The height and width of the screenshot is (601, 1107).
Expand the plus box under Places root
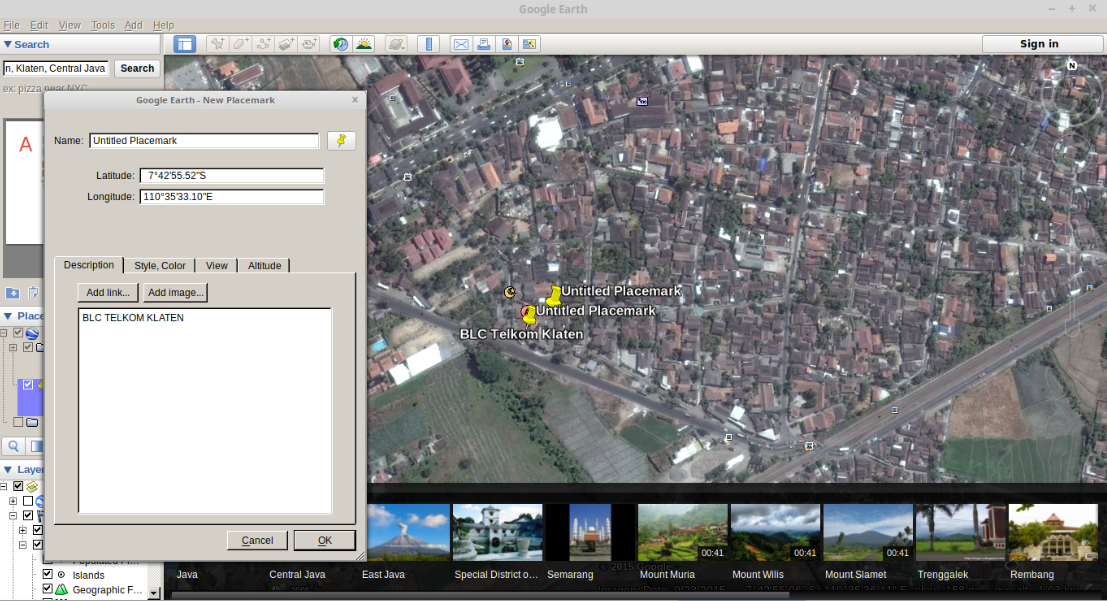click(x=13, y=347)
